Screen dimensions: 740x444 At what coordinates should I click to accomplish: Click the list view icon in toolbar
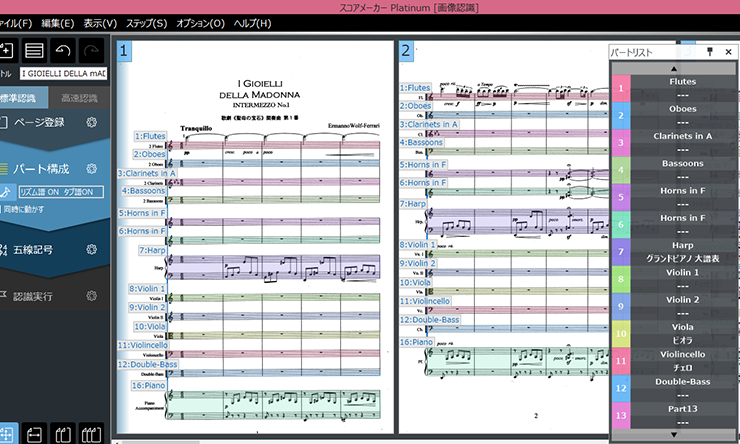tap(34, 49)
